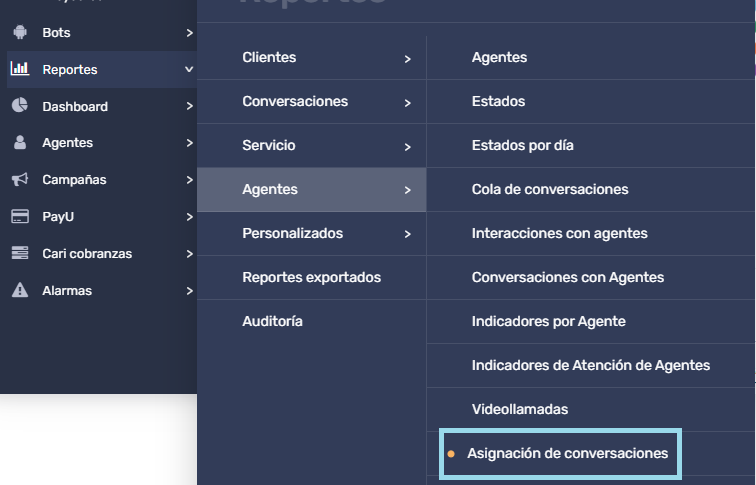The image size is (756, 485).
Task: Open the Personalizados submenu arrow
Action: tap(407, 234)
